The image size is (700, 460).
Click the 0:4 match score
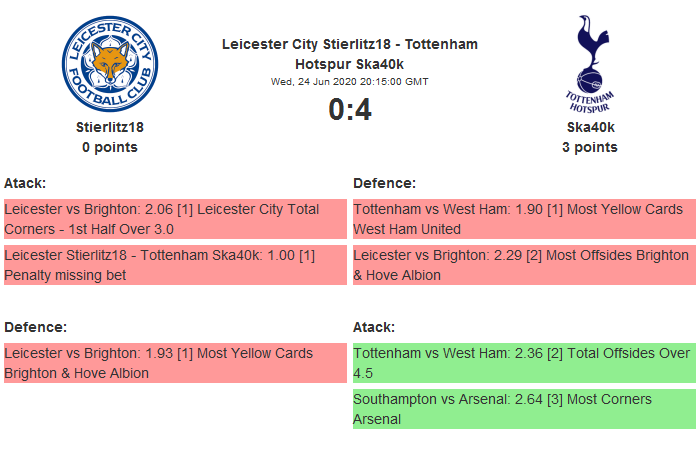350,109
